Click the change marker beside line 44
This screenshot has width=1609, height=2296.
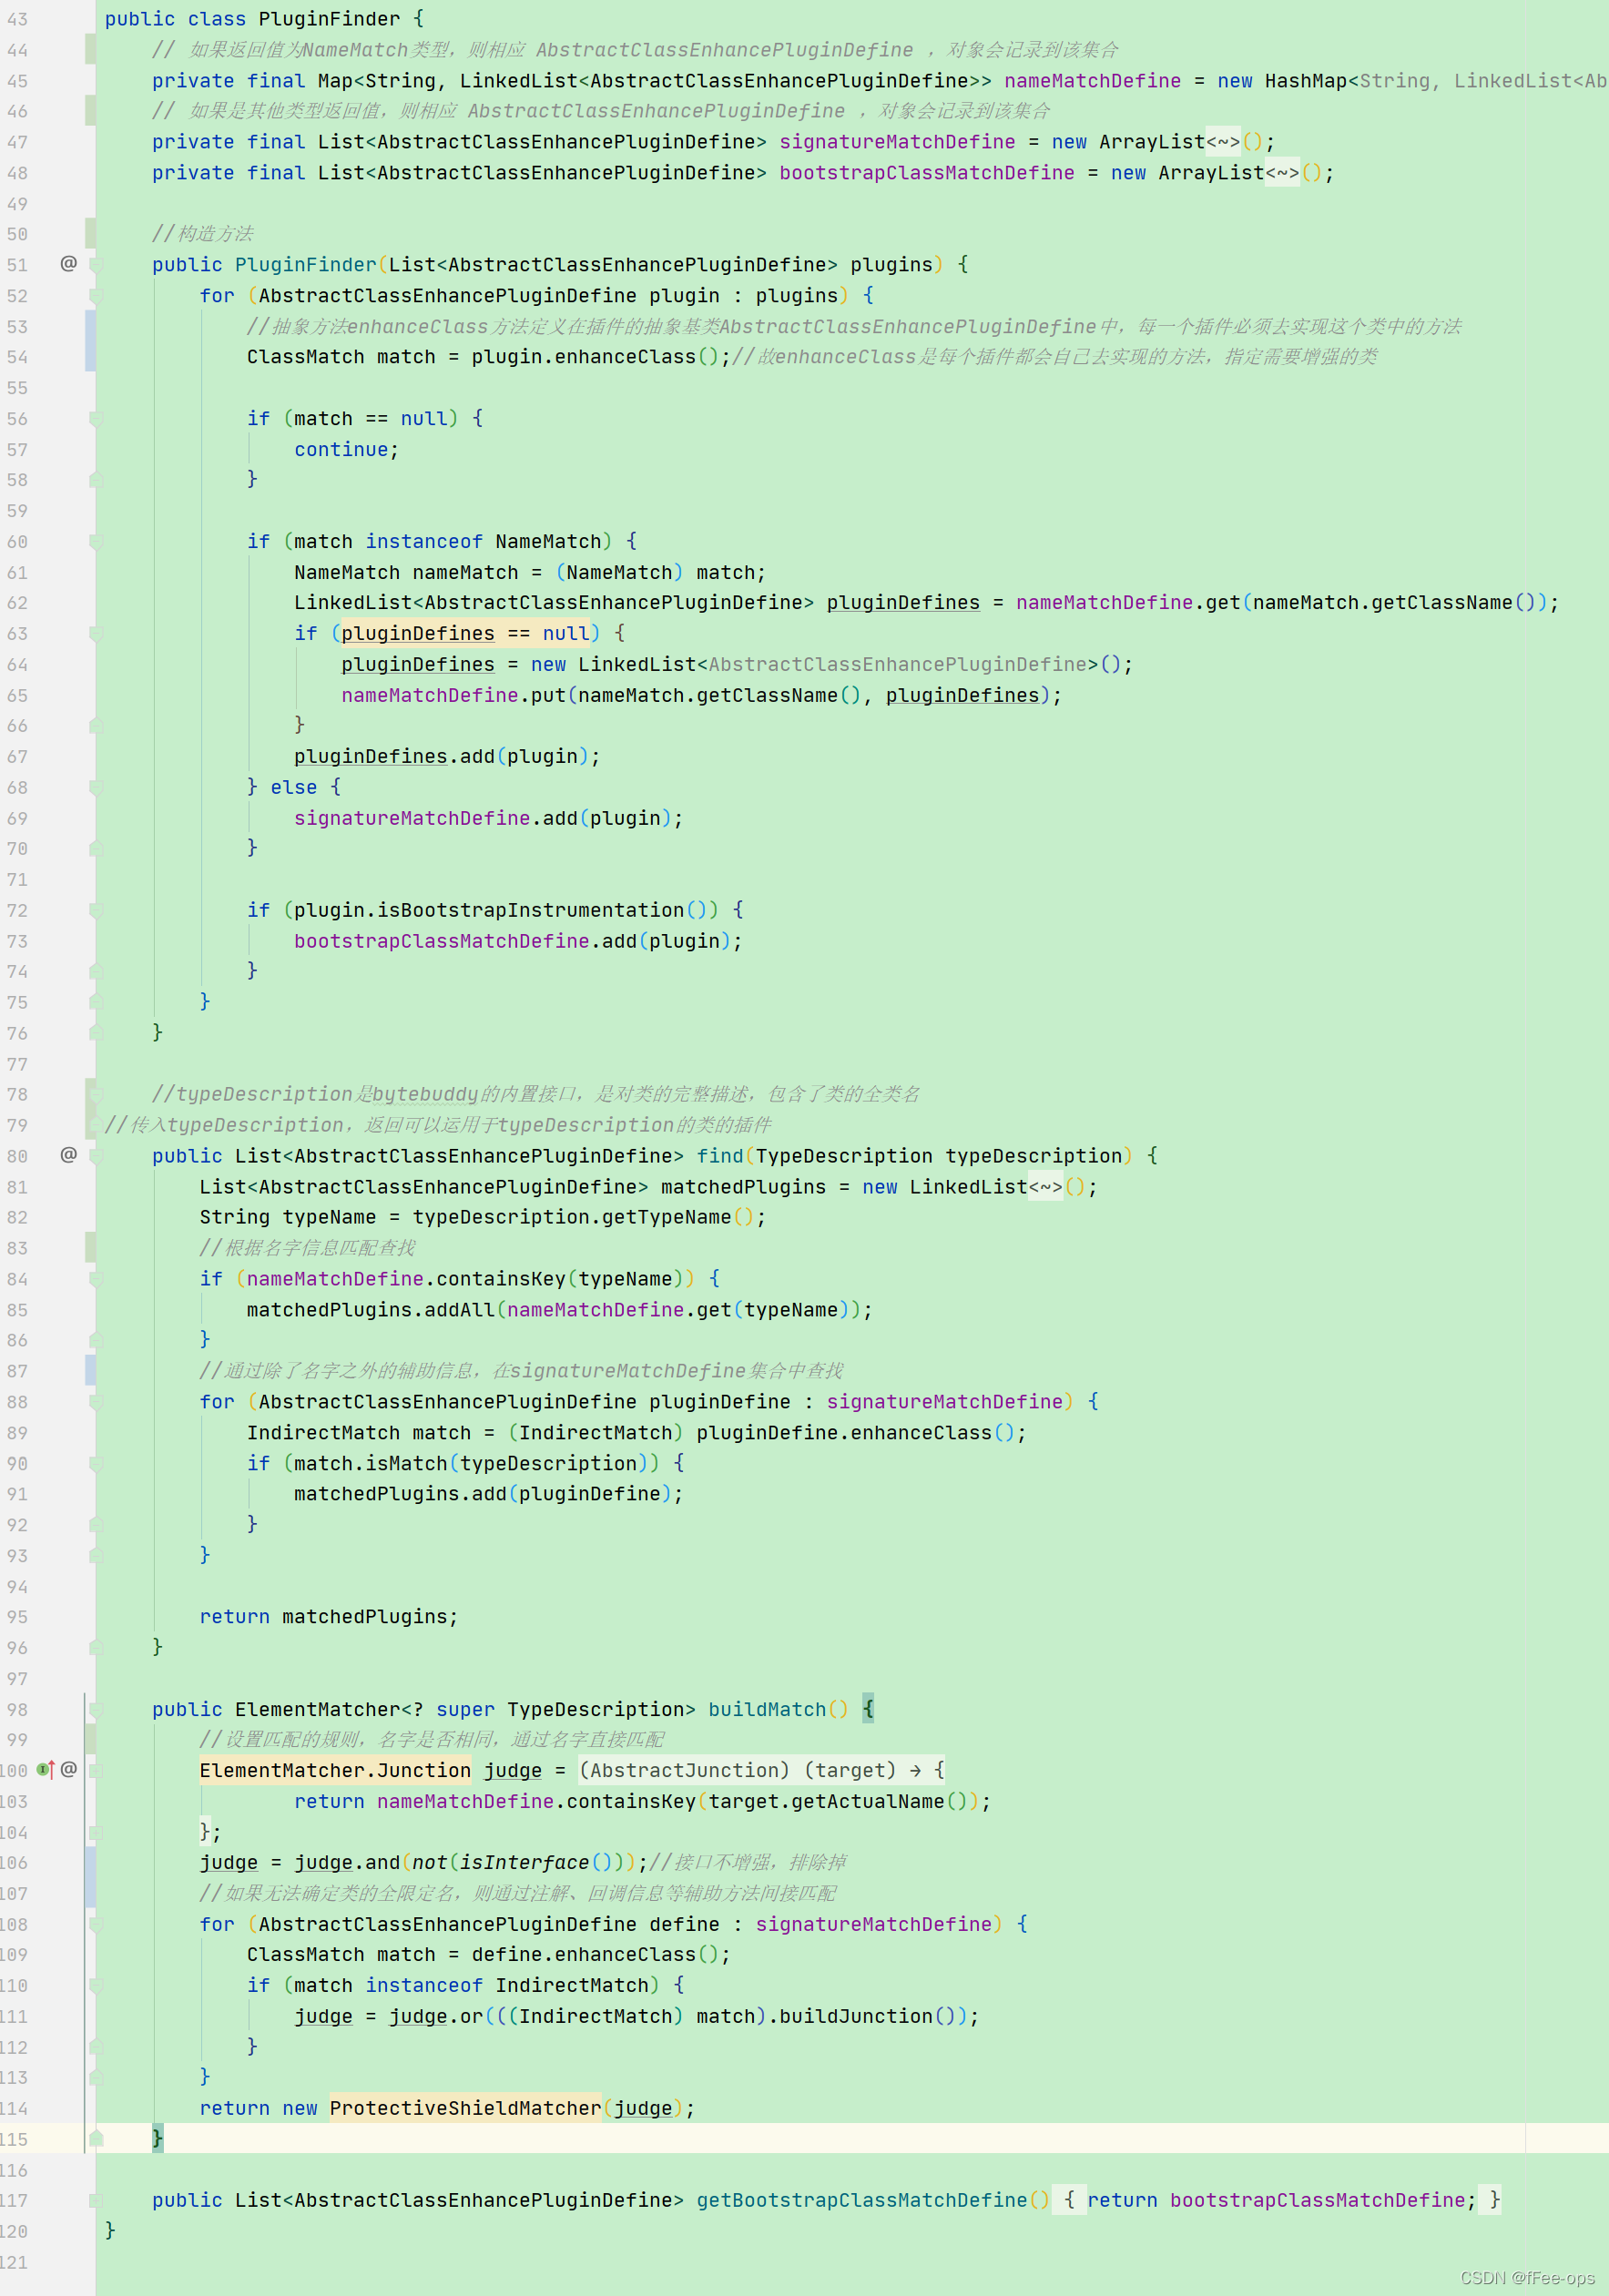(90, 49)
